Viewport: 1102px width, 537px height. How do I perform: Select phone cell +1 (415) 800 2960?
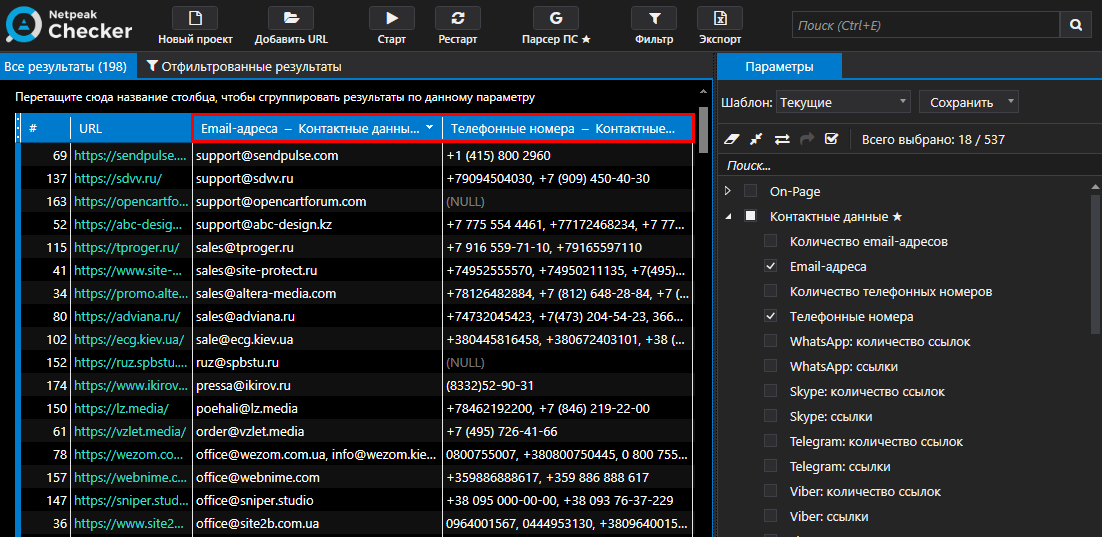pyautogui.click(x=568, y=155)
